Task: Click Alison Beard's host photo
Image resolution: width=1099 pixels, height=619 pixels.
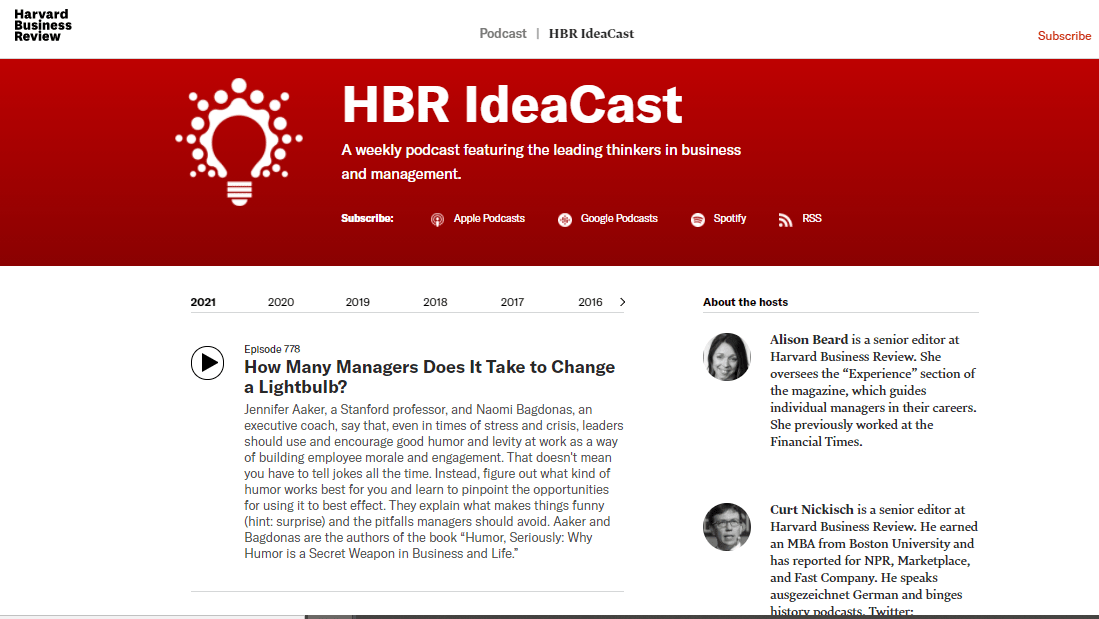Action: (x=727, y=357)
